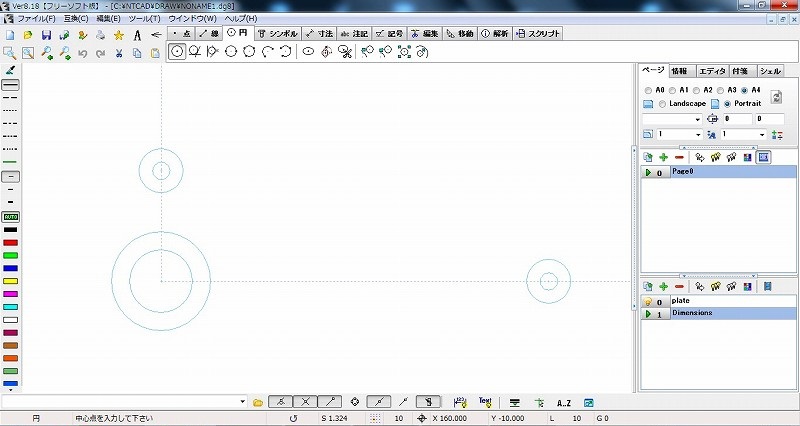The image size is (800, 426).
Task: Click the Text icon in bottom toolbar
Action: point(485,402)
